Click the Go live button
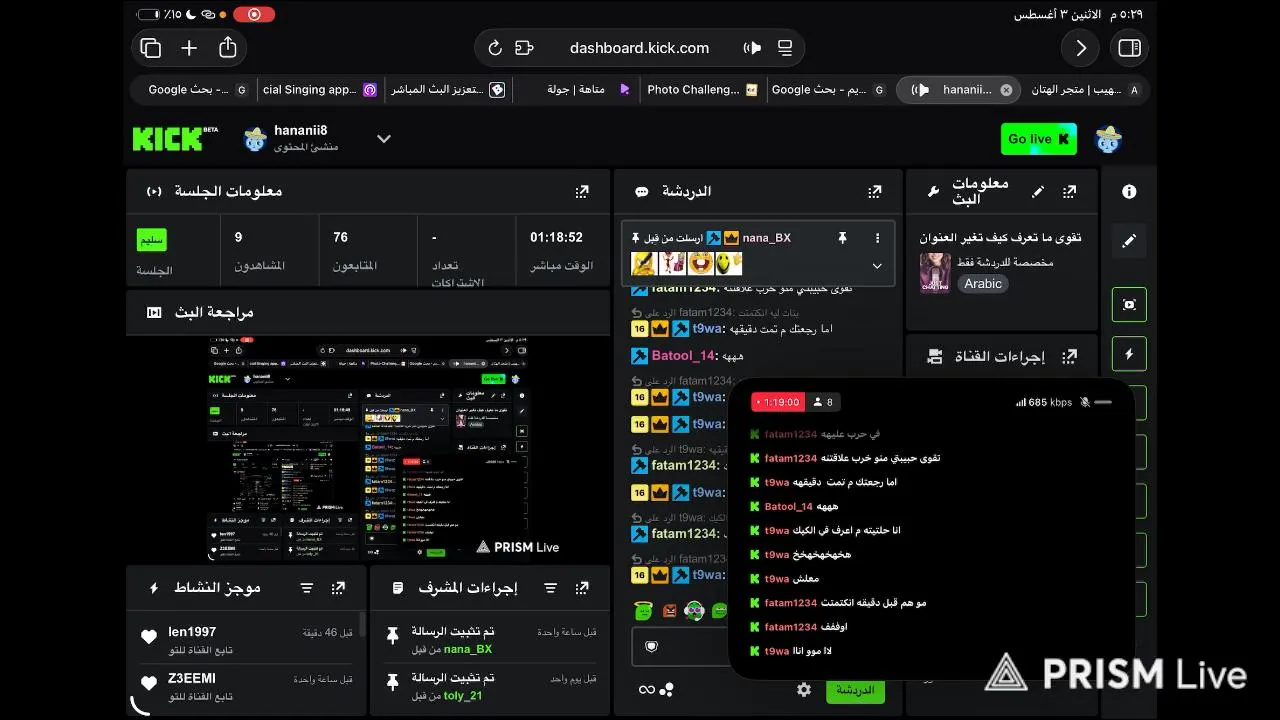The image size is (1280, 720). (1038, 139)
